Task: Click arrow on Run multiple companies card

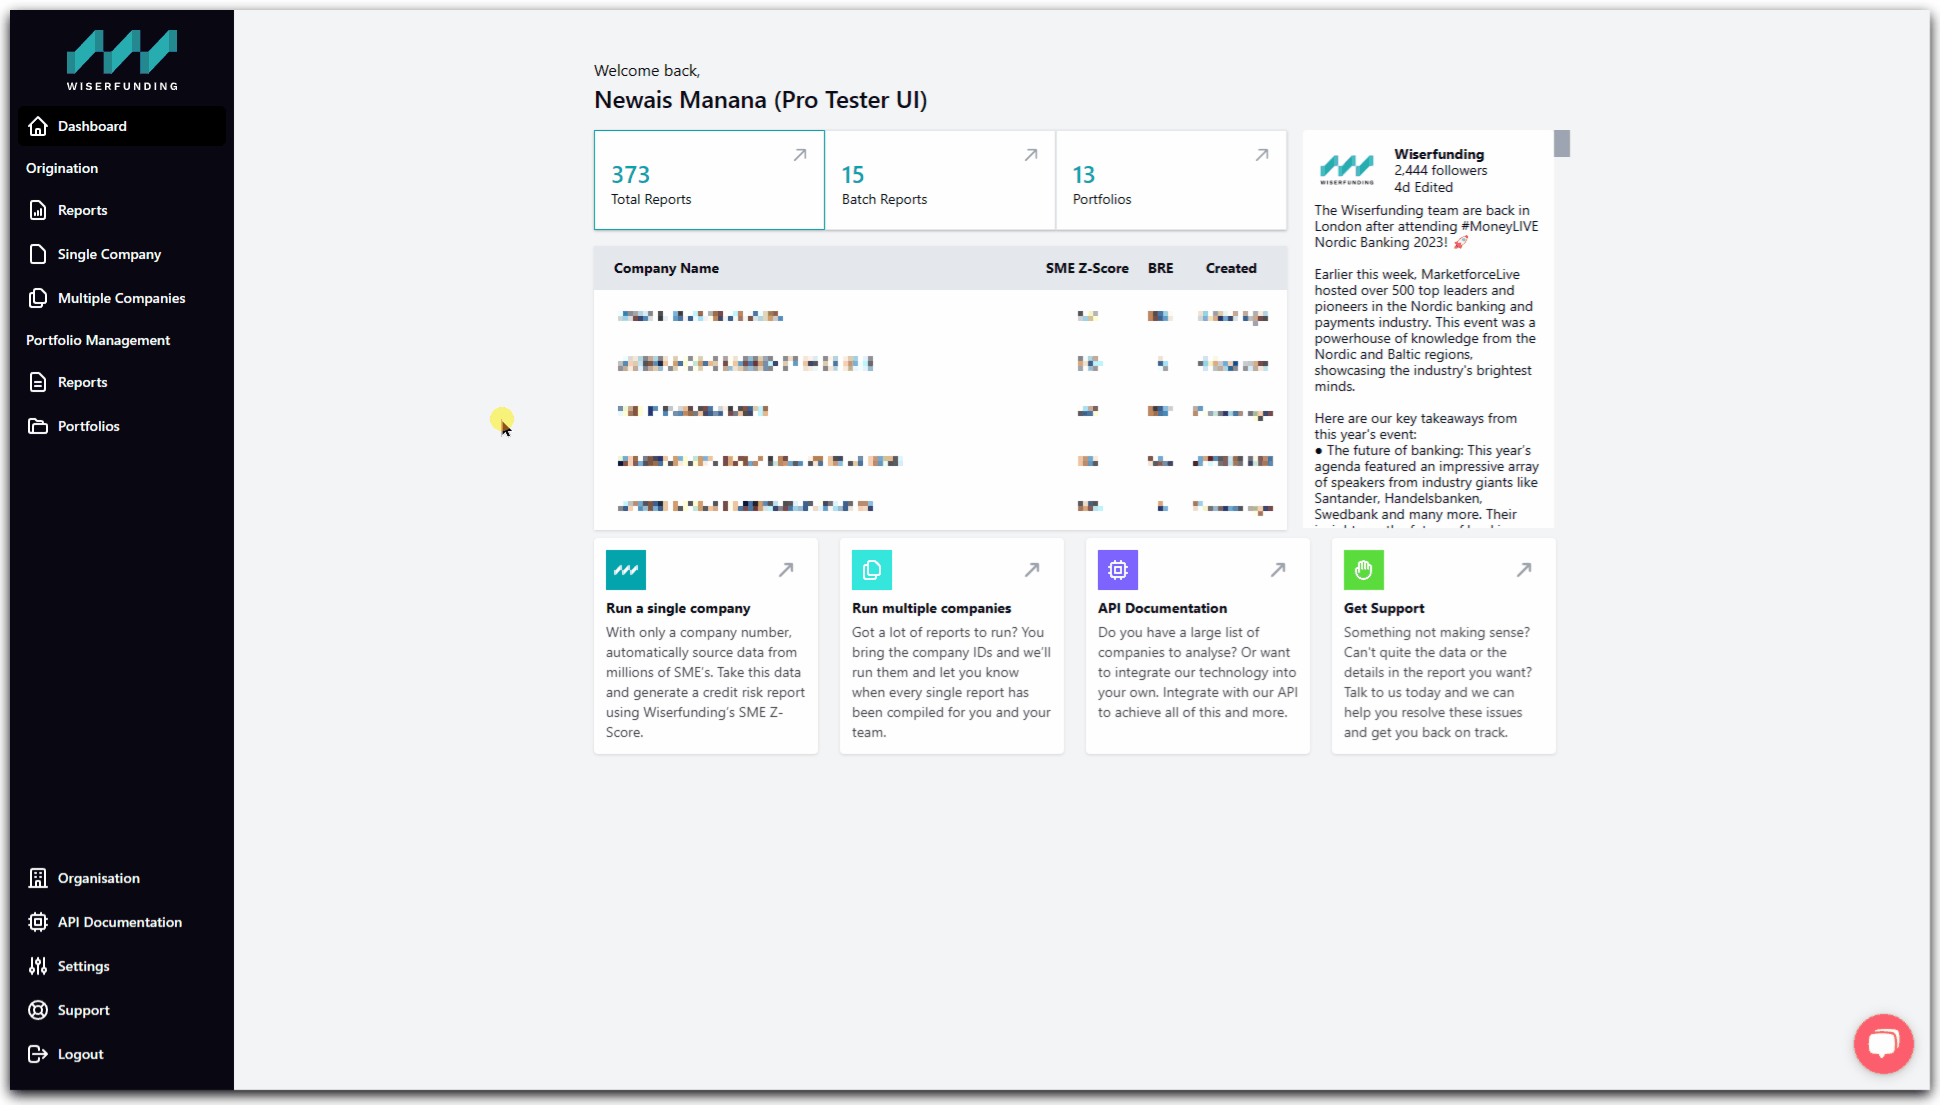Action: click(1032, 570)
